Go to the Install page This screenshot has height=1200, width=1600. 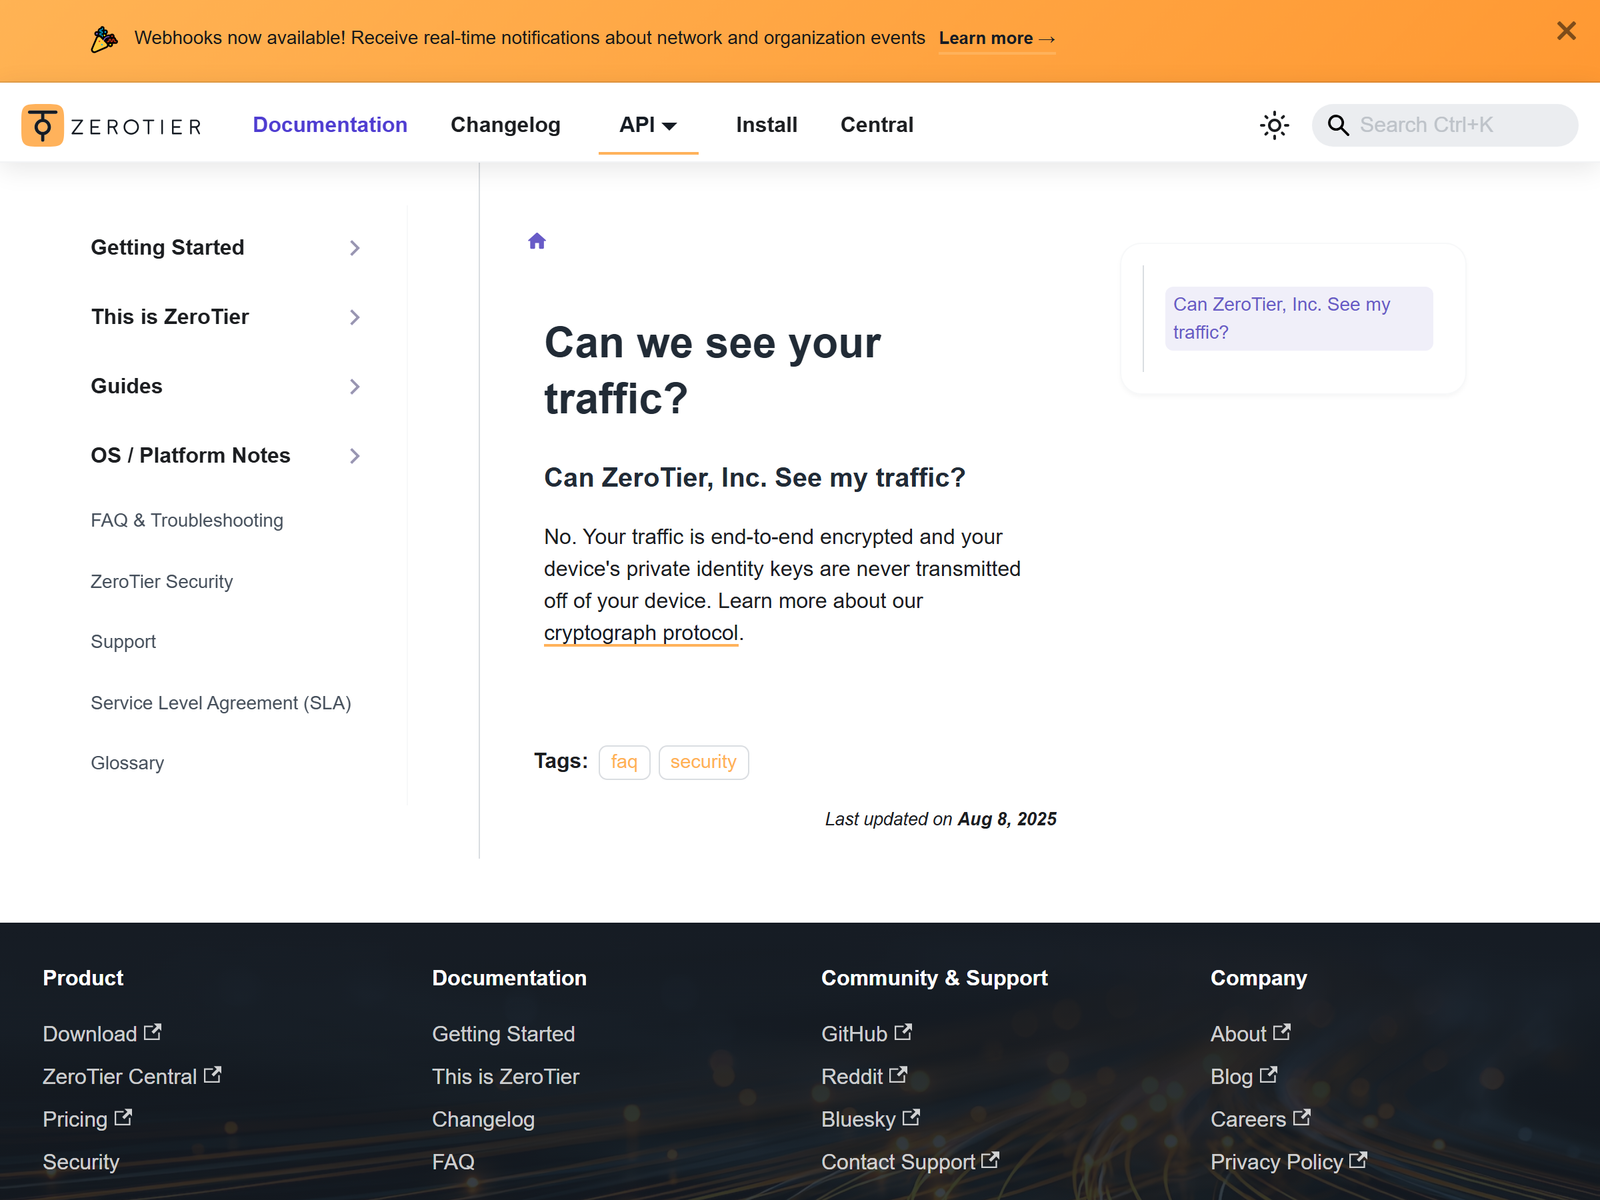pos(767,125)
